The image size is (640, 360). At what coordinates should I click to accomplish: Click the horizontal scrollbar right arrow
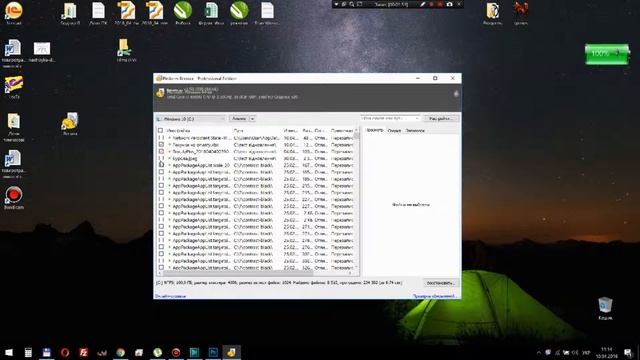tap(350, 273)
